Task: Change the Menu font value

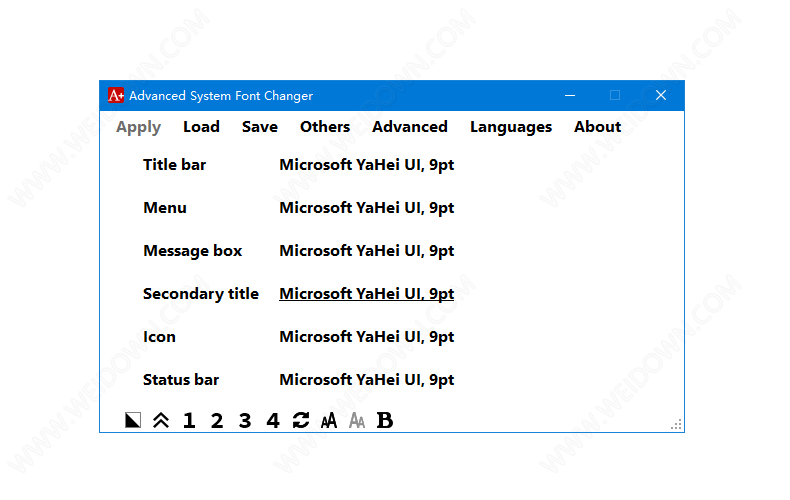Action: [367, 208]
